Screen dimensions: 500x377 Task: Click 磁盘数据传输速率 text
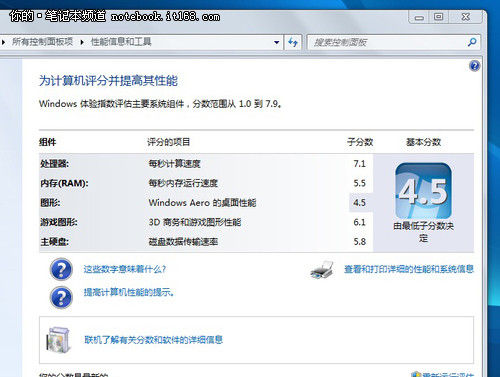[183, 241]
